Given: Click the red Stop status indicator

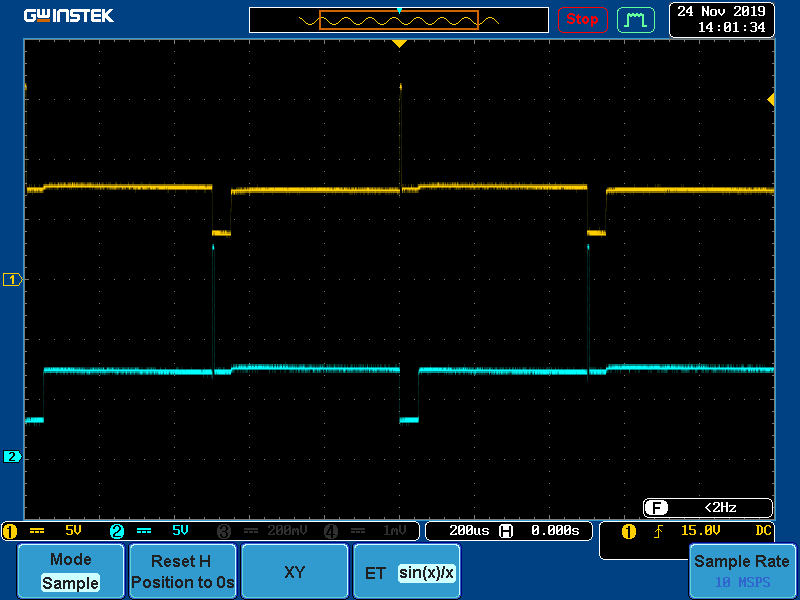Looking at the screenshot, I should pos(582,19).
